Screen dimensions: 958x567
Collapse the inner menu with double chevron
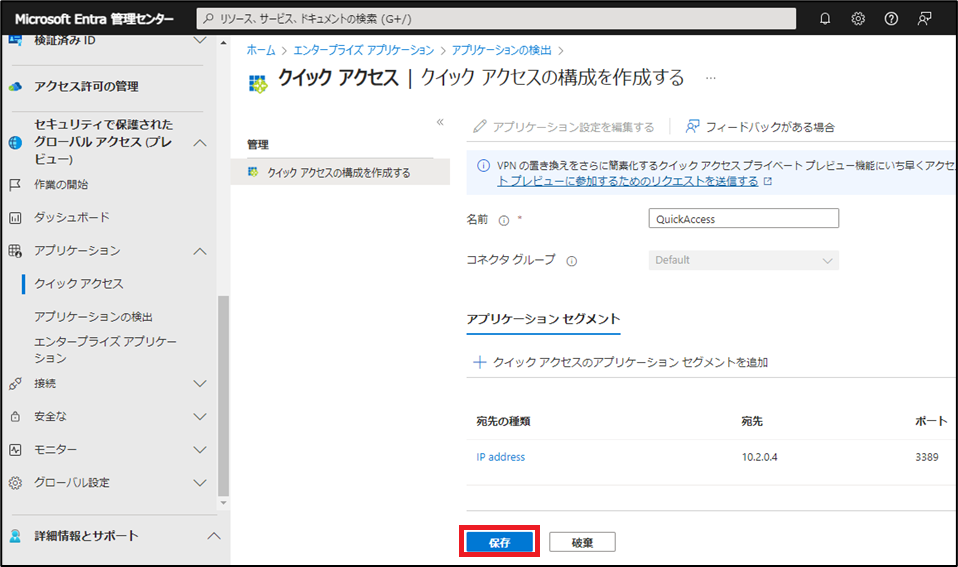(440, 122)
